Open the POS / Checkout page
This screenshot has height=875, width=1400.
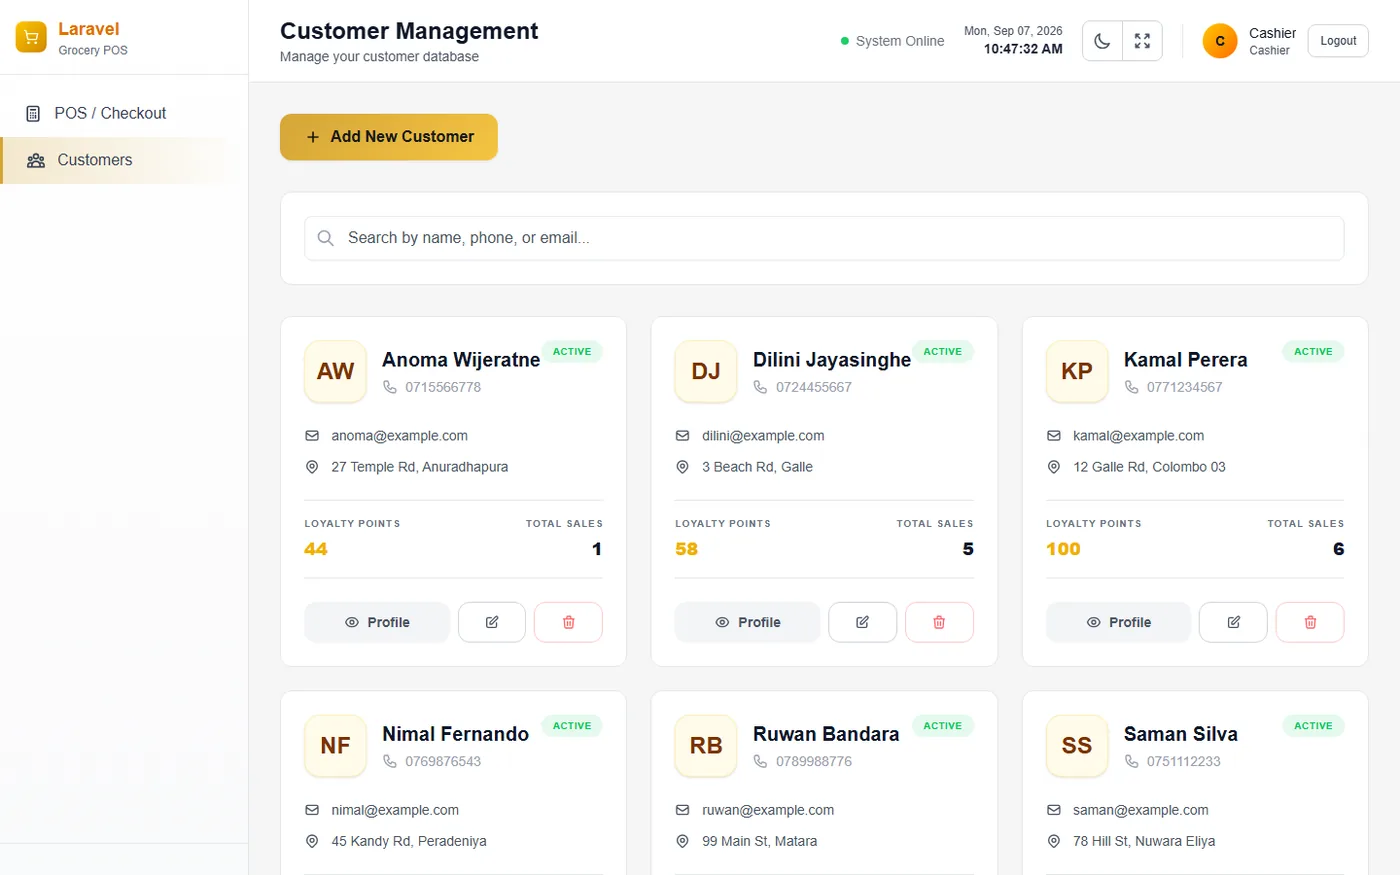coord(124,113)
